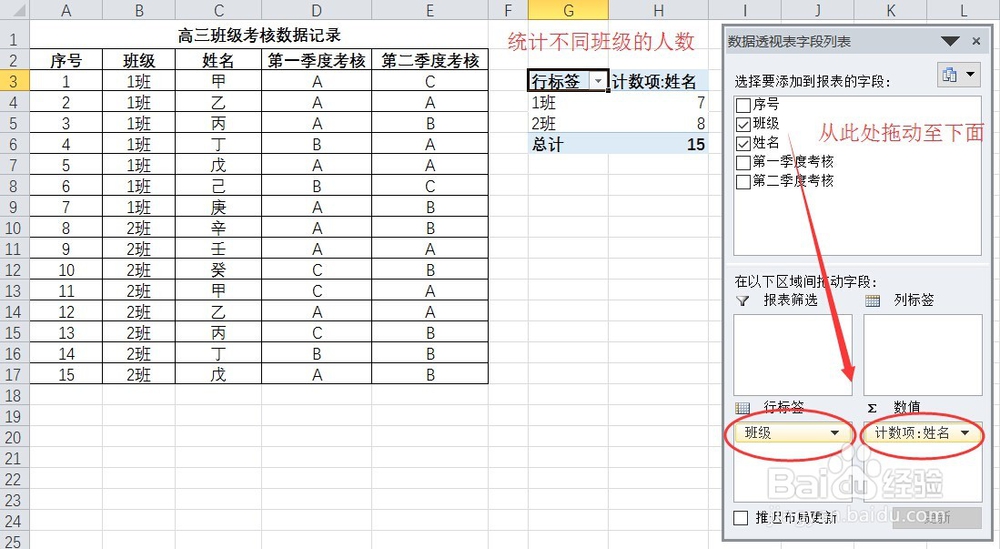The image size is (1000, 549).
Task: Open the 行标签 filter dropdown in pivot table
Action: [x=598, y=82]
